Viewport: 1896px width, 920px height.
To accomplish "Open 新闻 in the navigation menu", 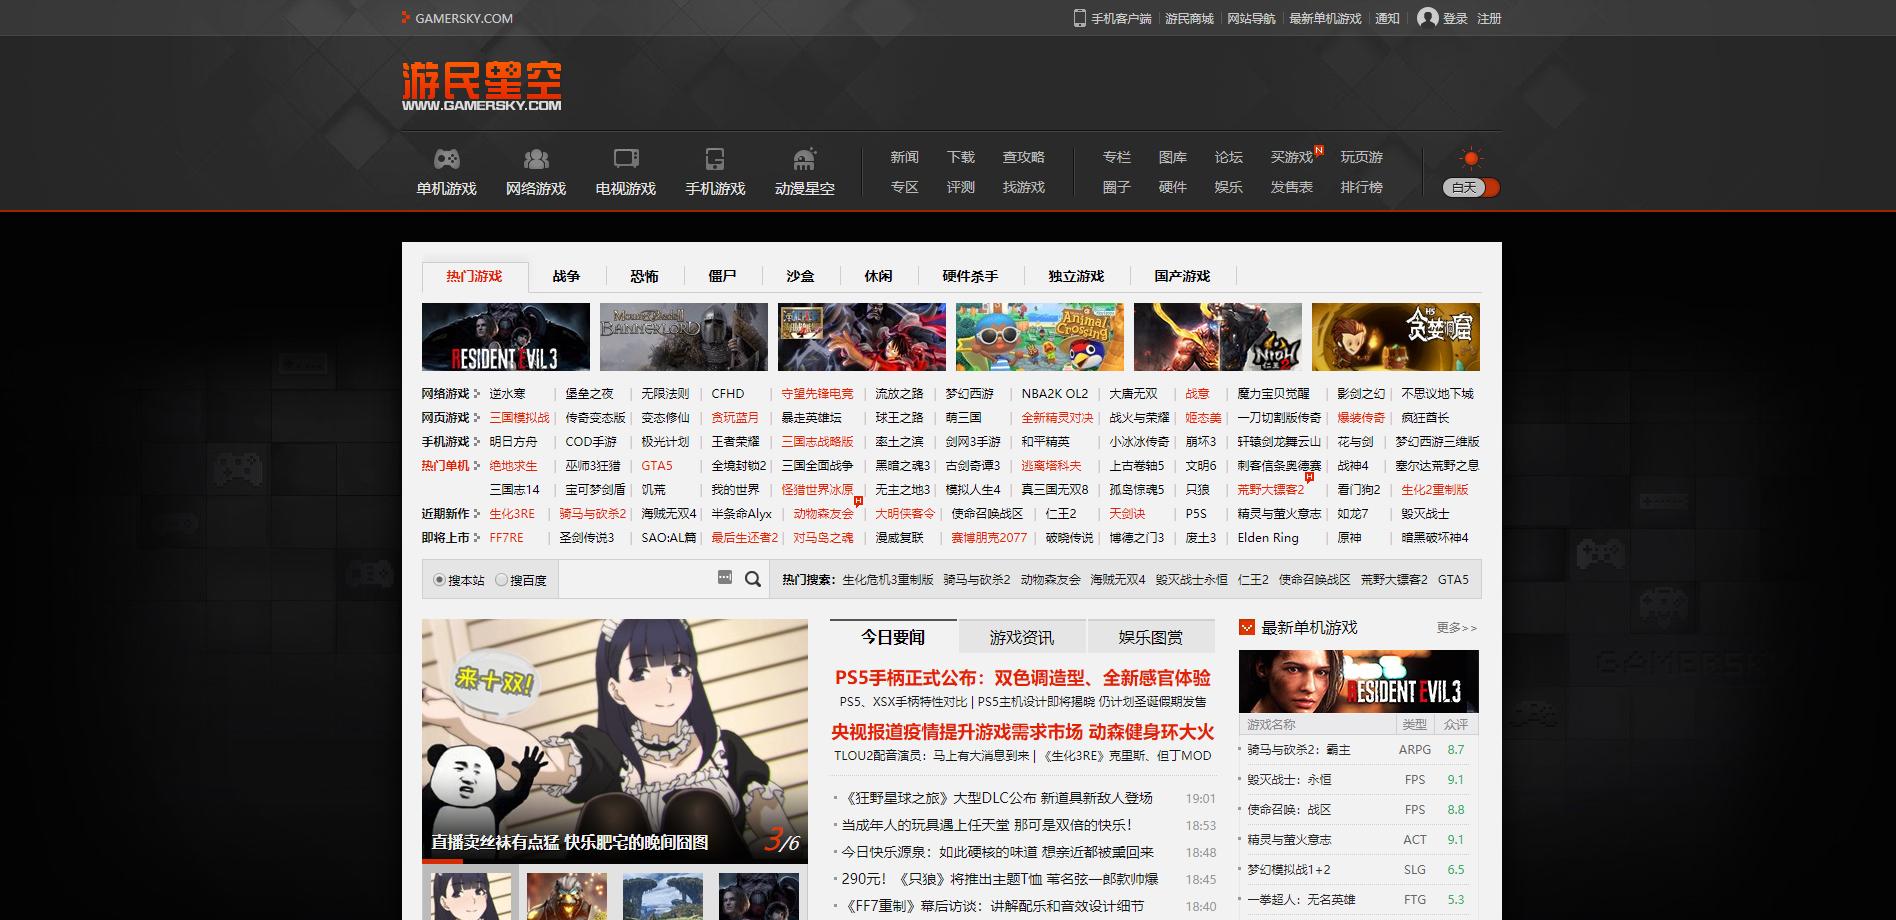I will 904,157.
